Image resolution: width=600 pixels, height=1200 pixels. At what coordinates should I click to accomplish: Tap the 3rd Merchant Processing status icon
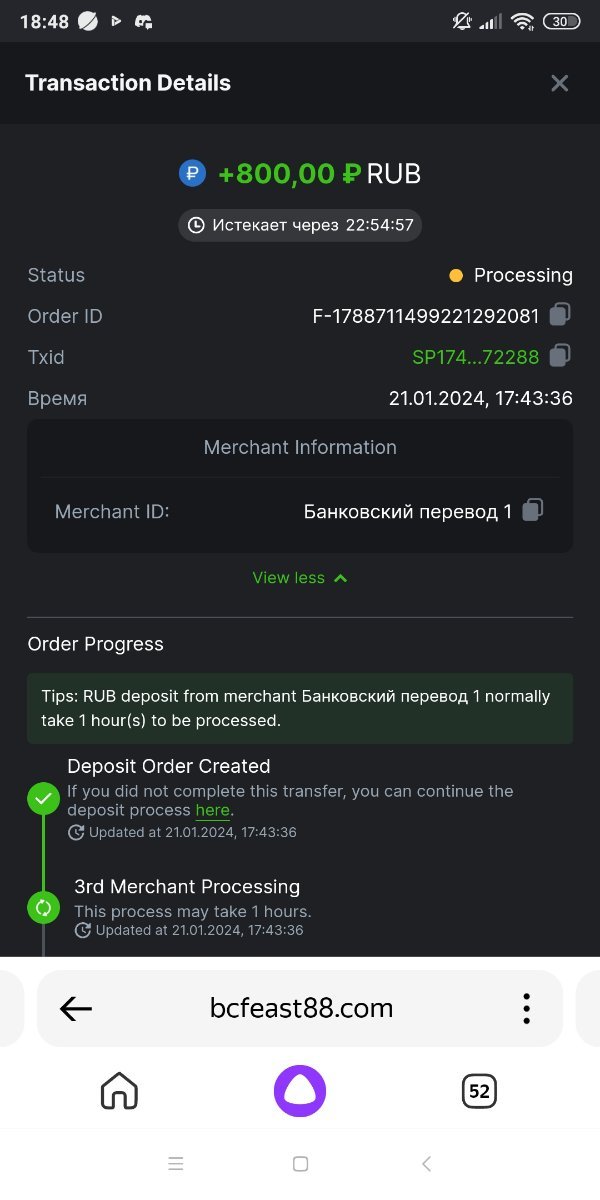pos(43,907)
